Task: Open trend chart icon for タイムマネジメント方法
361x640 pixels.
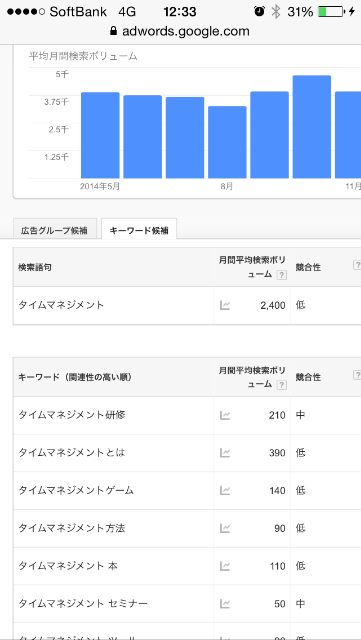Action: (225, 528)
